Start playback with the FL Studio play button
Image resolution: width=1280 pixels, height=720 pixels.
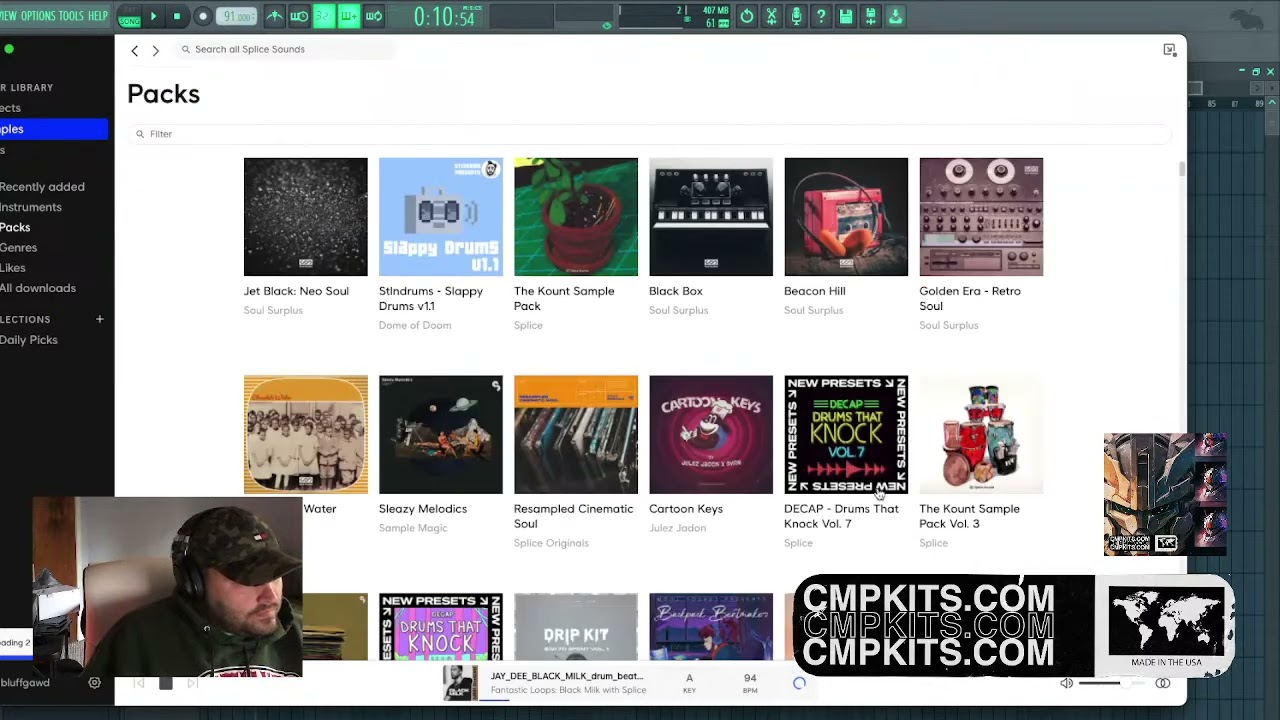click(x=153, y=16)
